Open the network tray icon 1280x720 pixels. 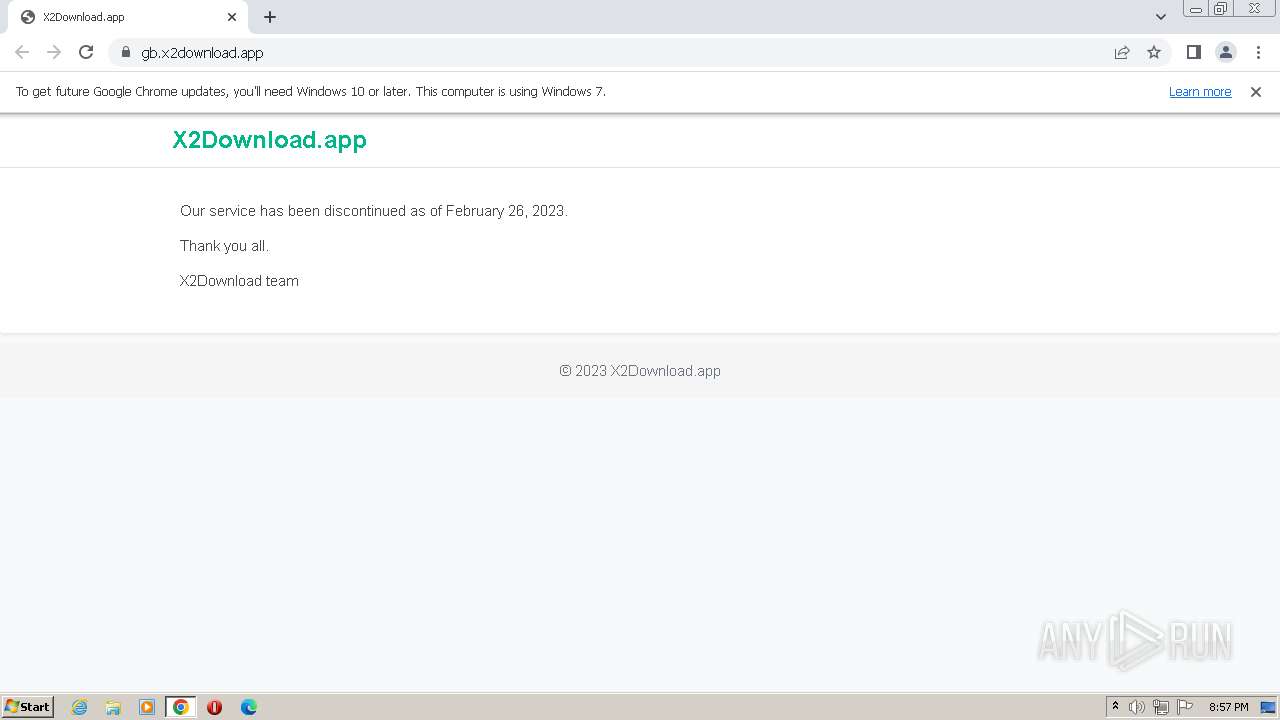click(x=1161, y=707)
